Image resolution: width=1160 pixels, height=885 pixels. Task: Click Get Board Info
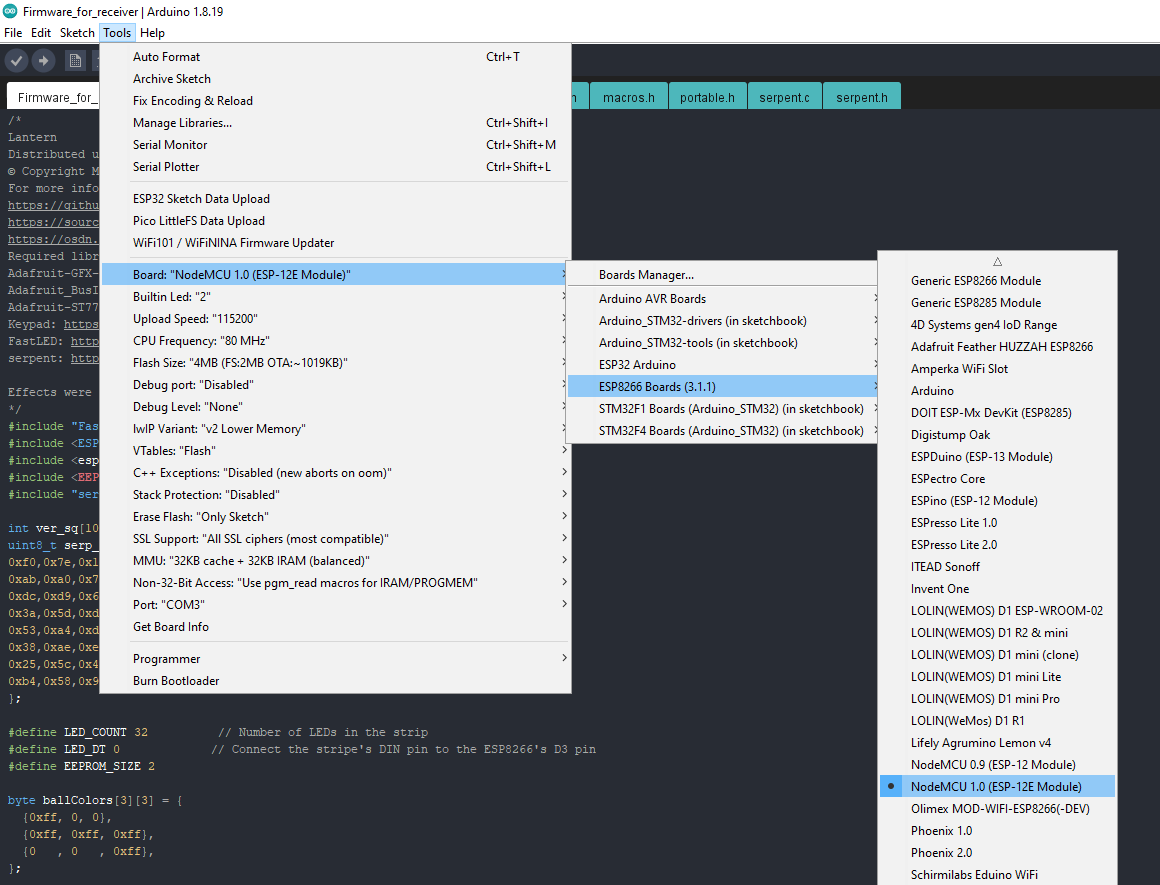[x=336, y=627]
